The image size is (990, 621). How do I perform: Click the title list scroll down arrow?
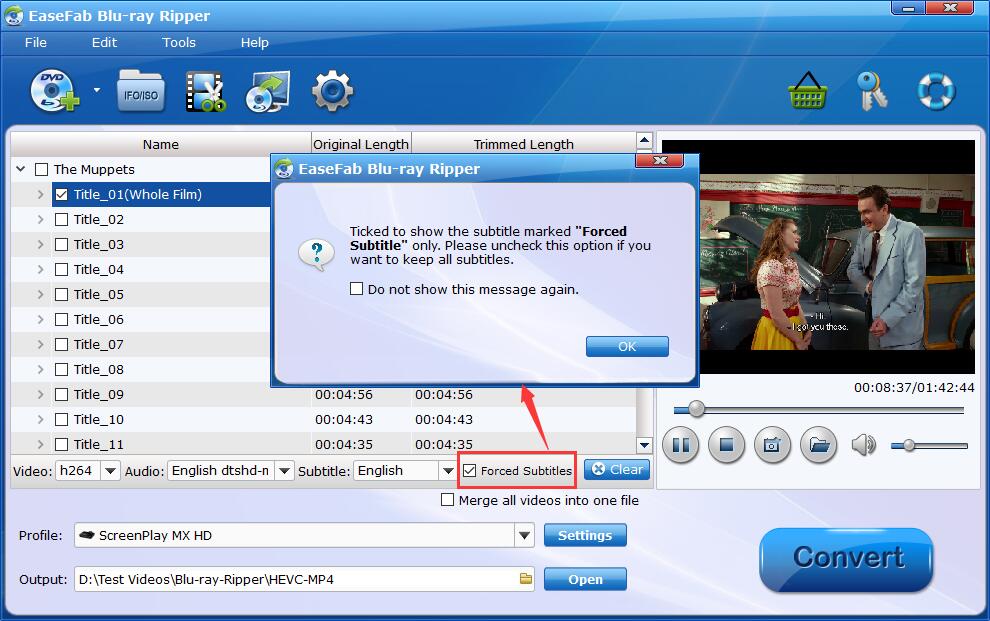tap(644, 445)
